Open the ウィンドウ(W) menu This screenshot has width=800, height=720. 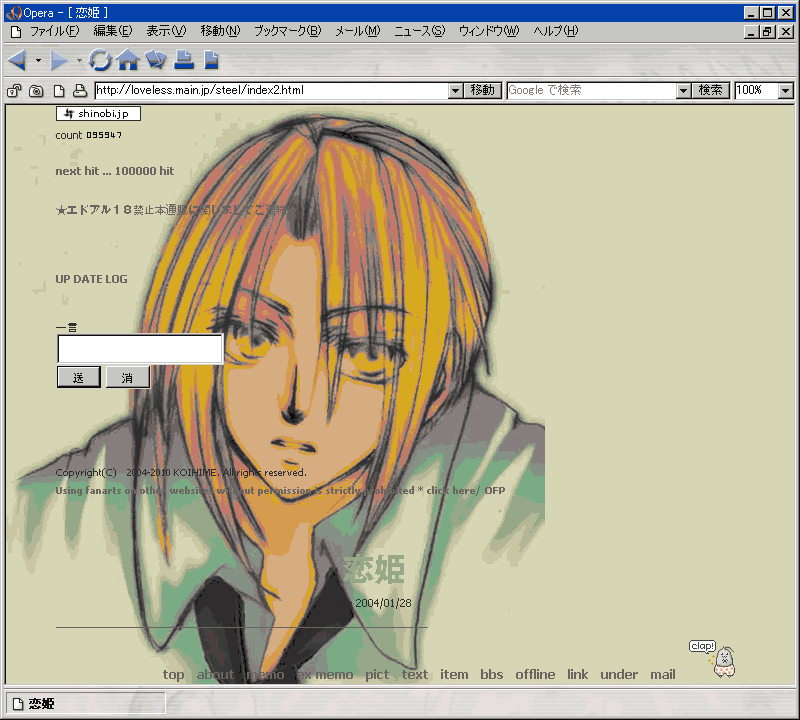pos(489,31)
